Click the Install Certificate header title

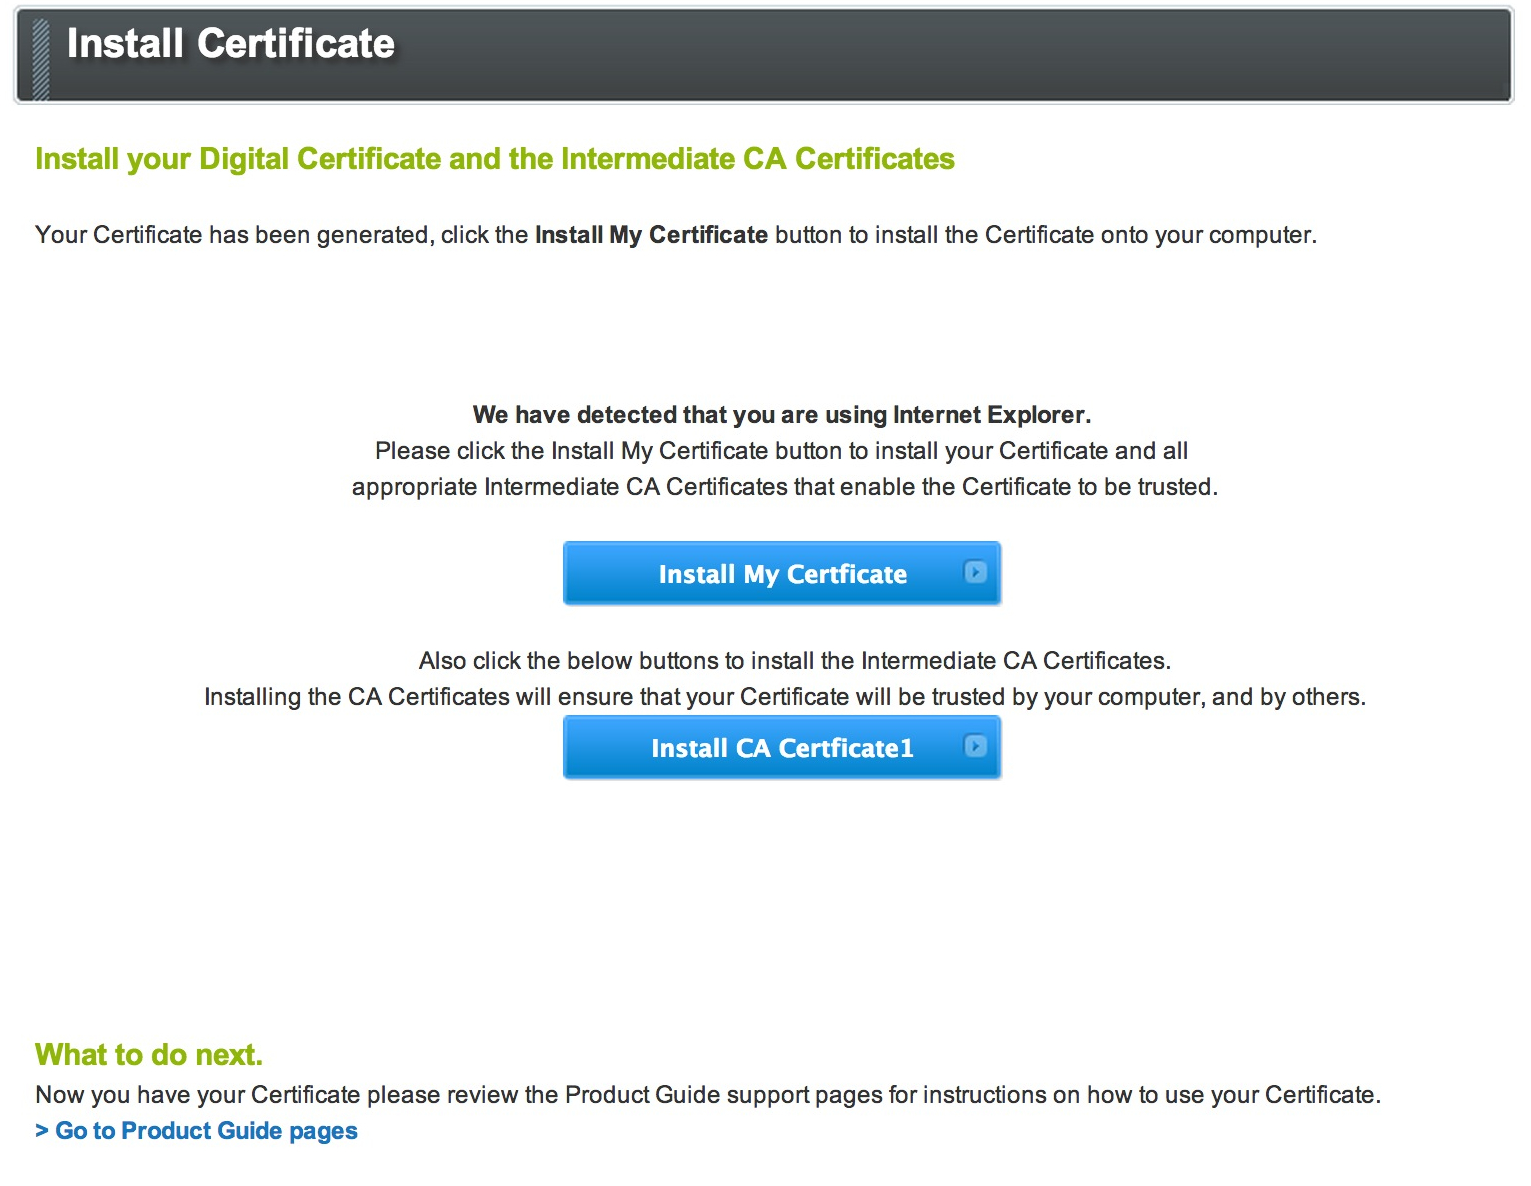click(230, 44)
